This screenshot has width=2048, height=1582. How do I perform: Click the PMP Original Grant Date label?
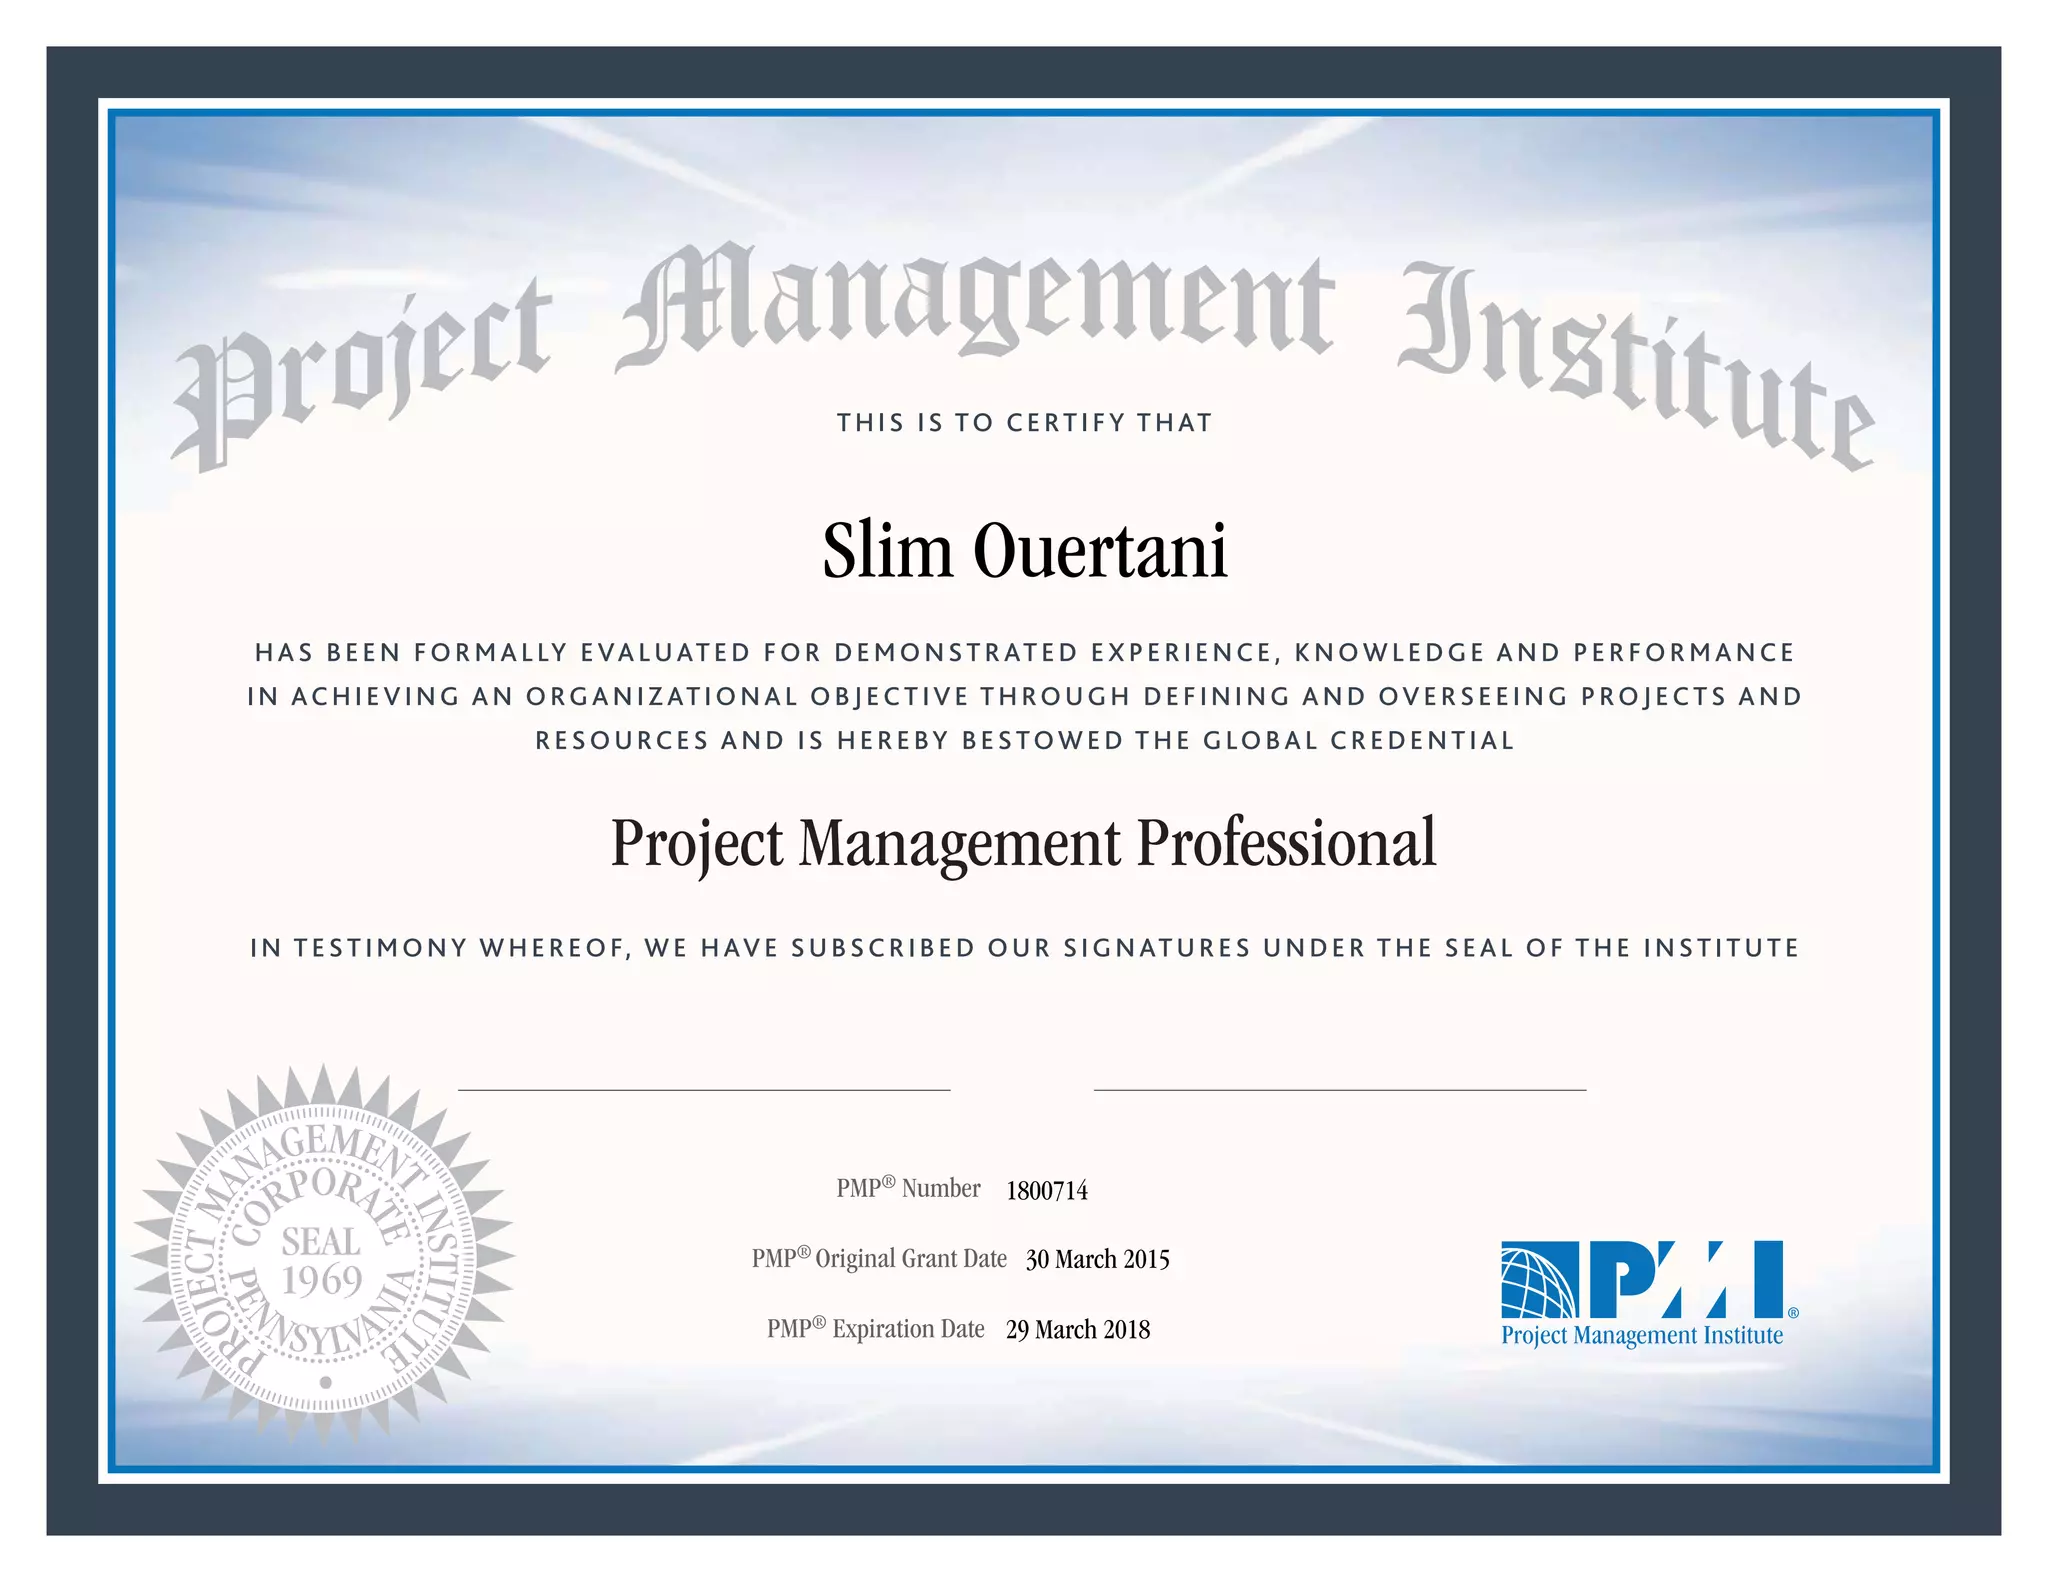879,1259
